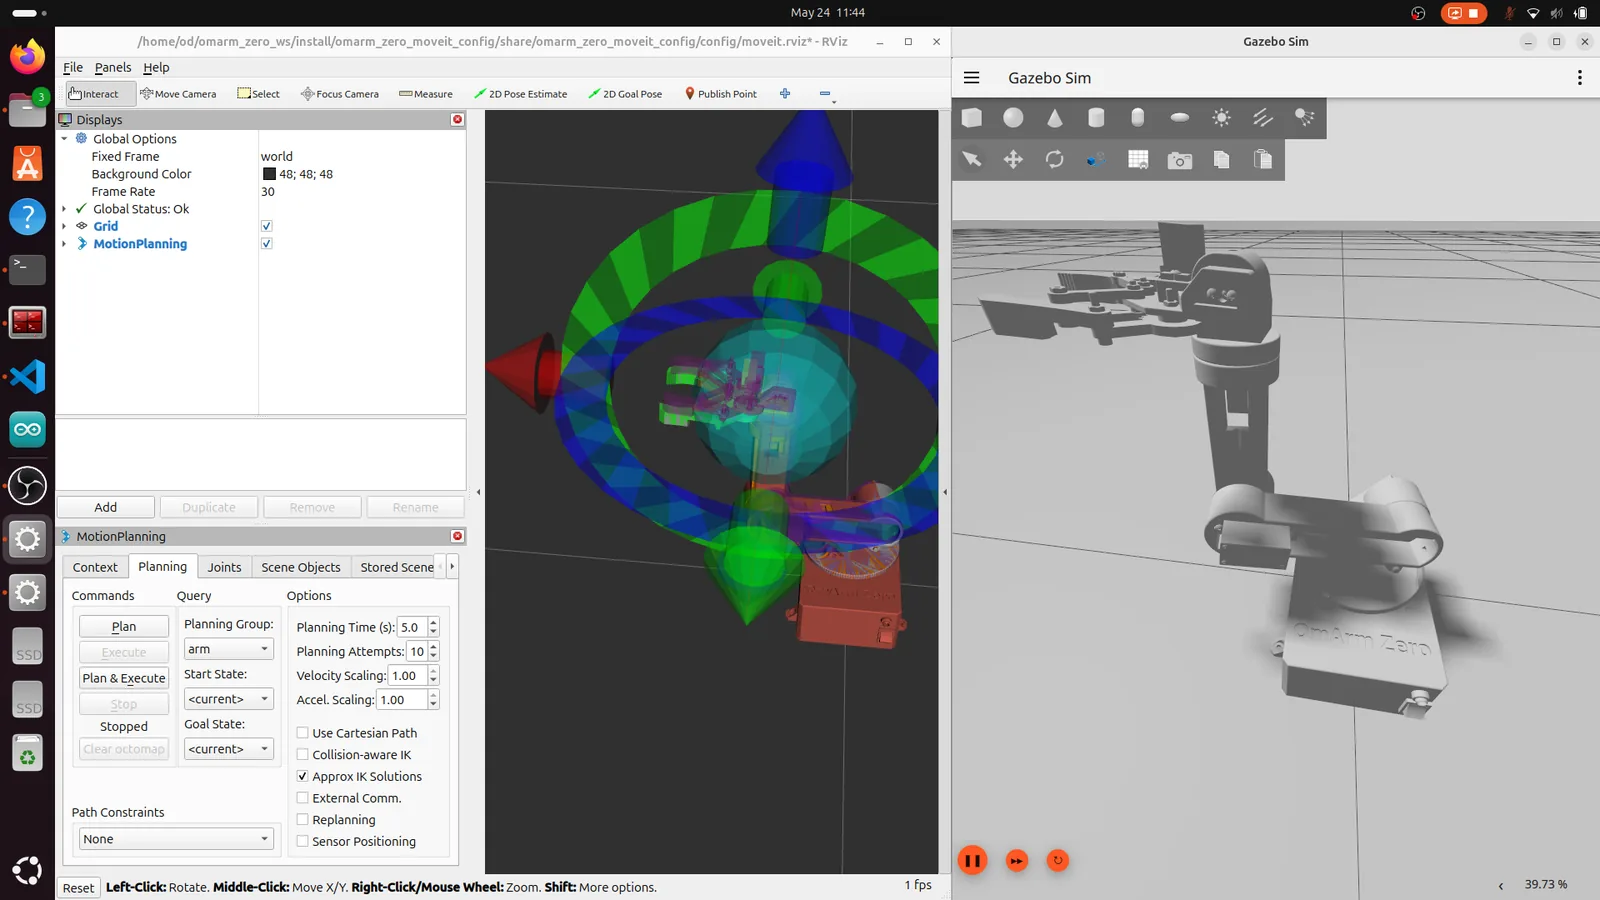The height and width of the screenshot is (900, 1600).
Task: Step the Gazebo simulation forward
Action: pyautogui.click(x=1016, y=861)
